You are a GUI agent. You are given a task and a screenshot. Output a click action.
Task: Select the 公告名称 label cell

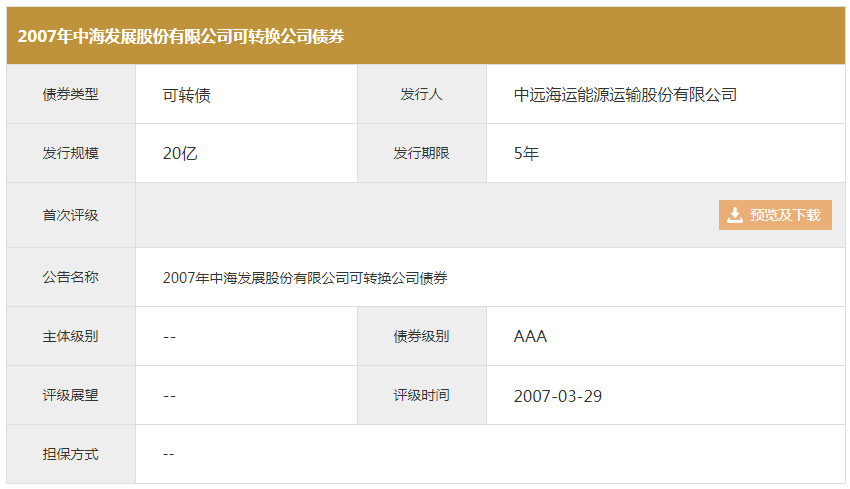coord(71,278)
